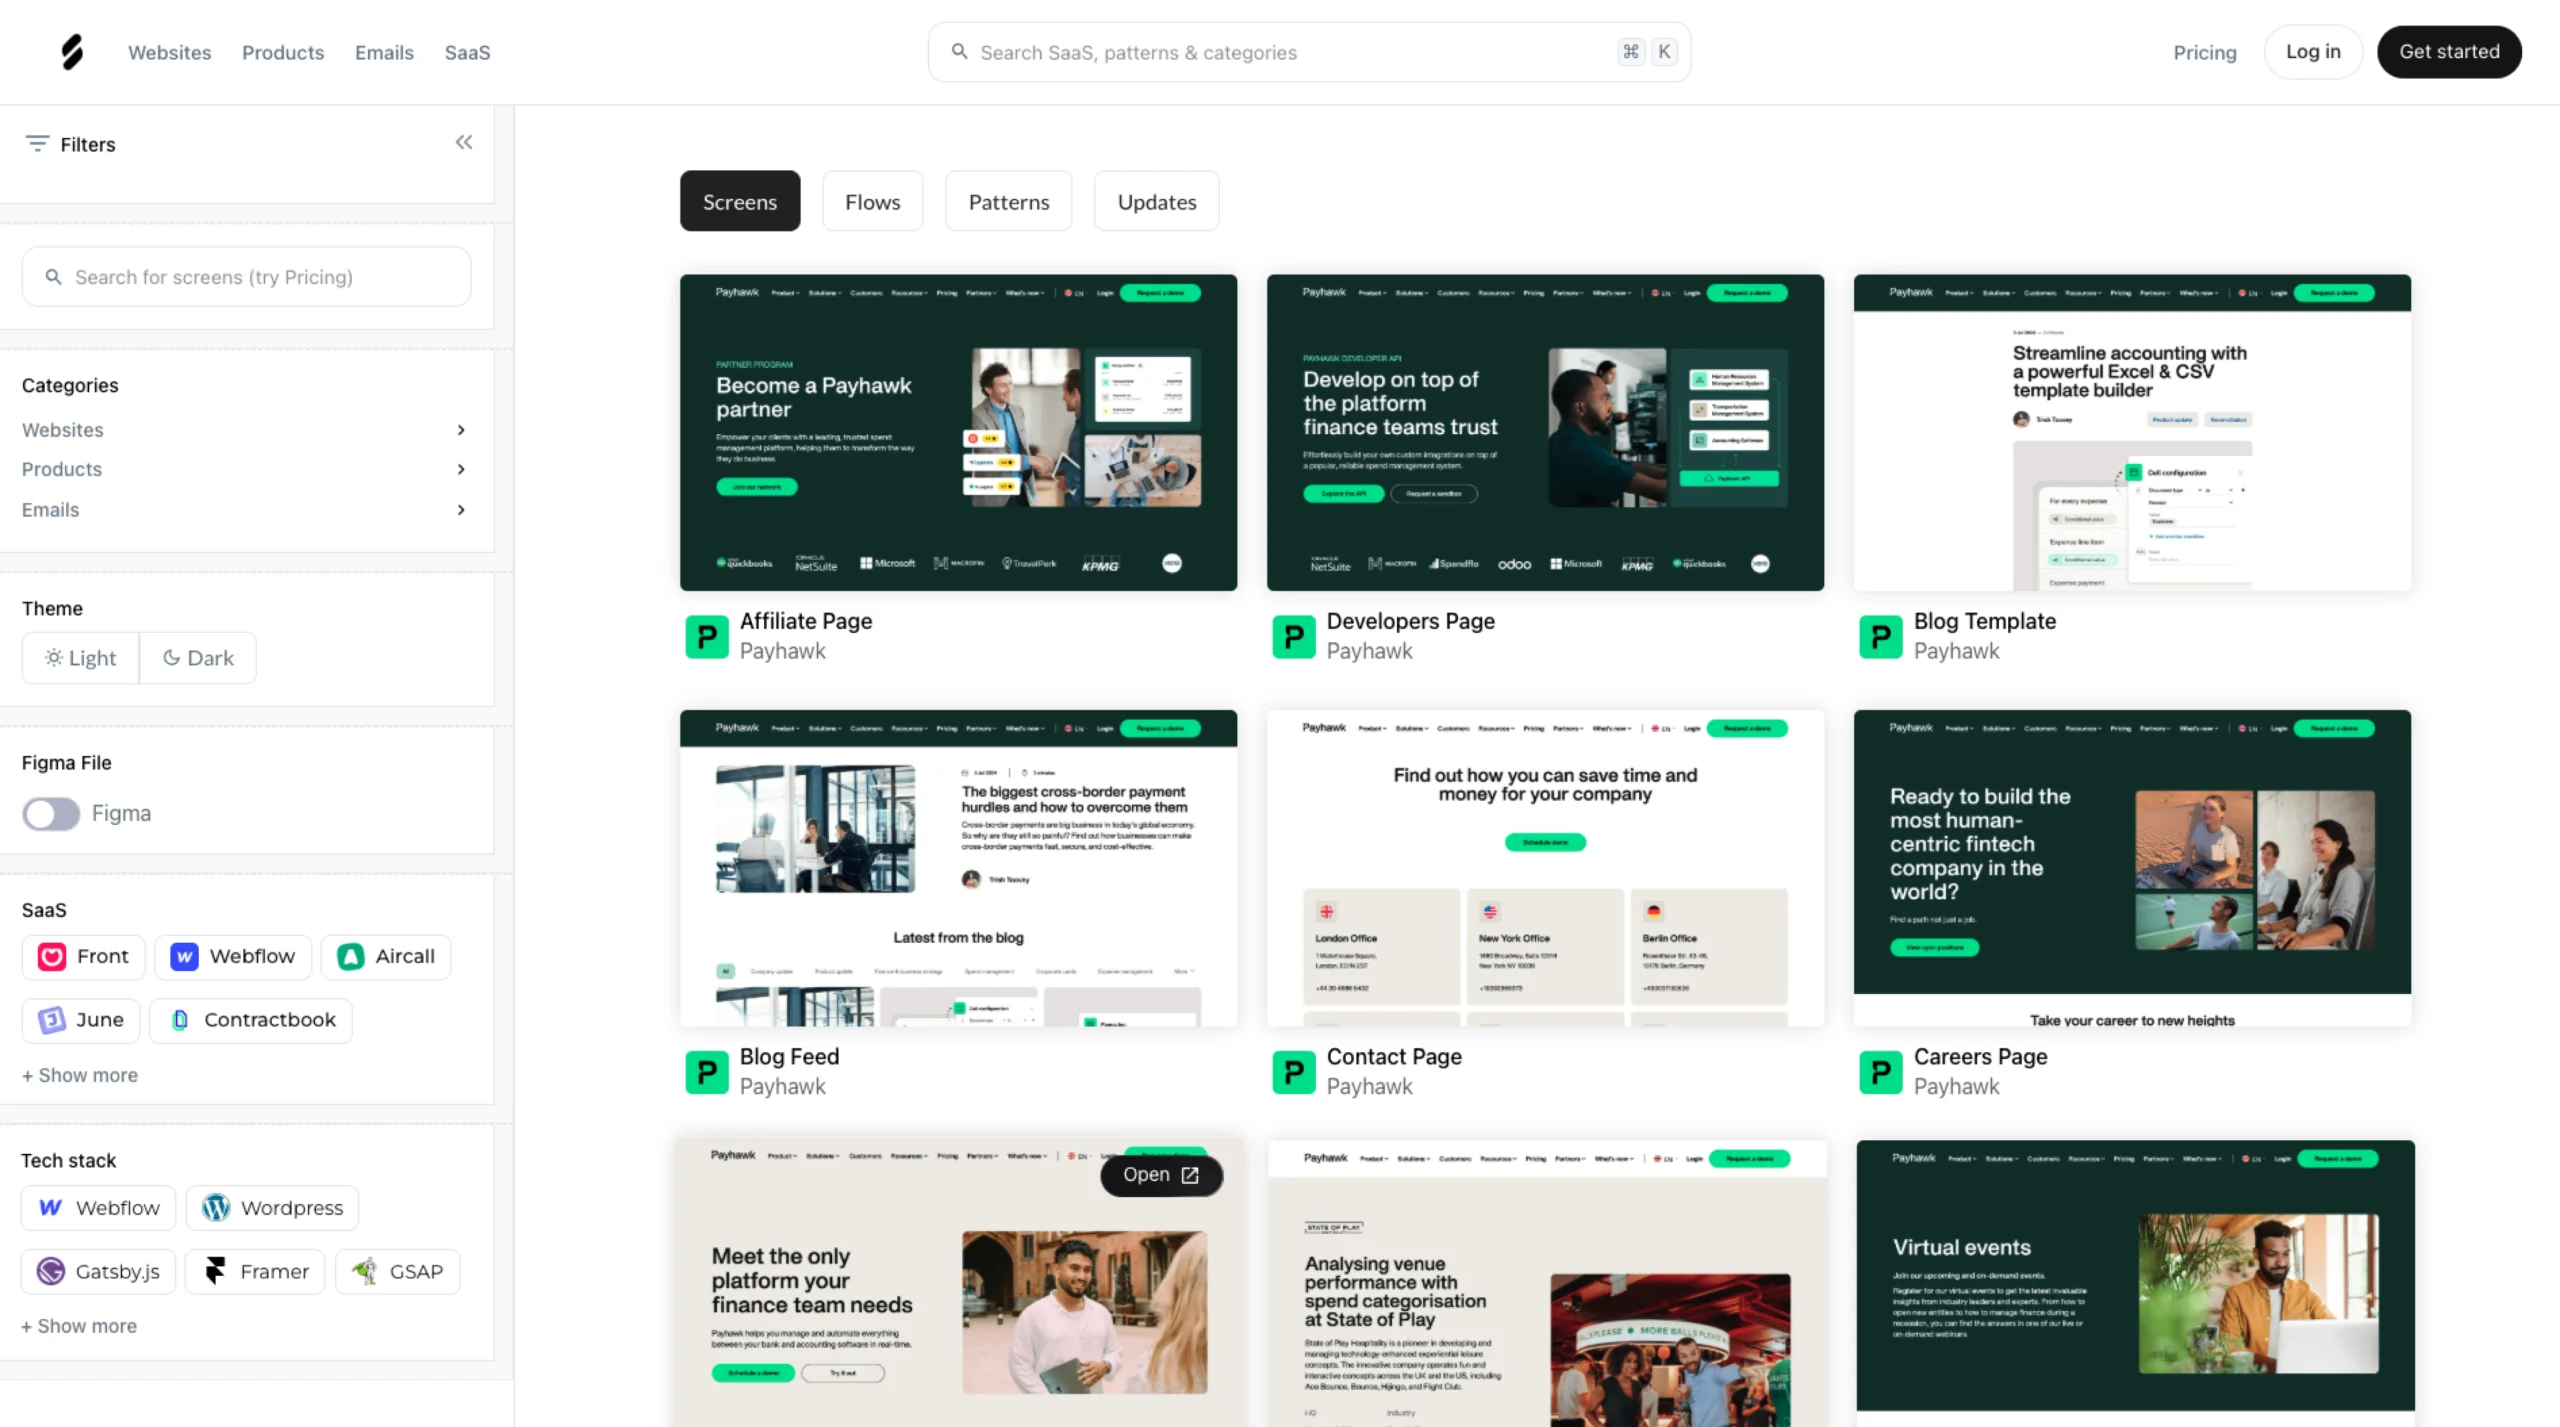Show more Tech stack filters
2560x1427 pixels.
[x=79, y=1326]
